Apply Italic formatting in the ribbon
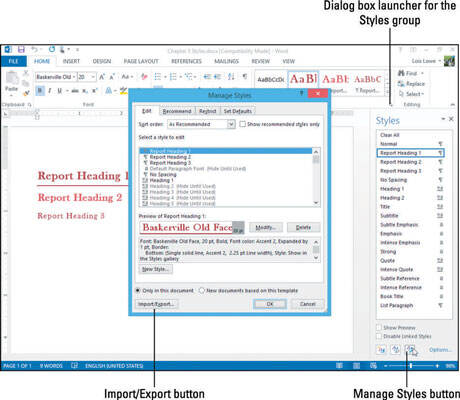460x400 pixels. [50, 90]
